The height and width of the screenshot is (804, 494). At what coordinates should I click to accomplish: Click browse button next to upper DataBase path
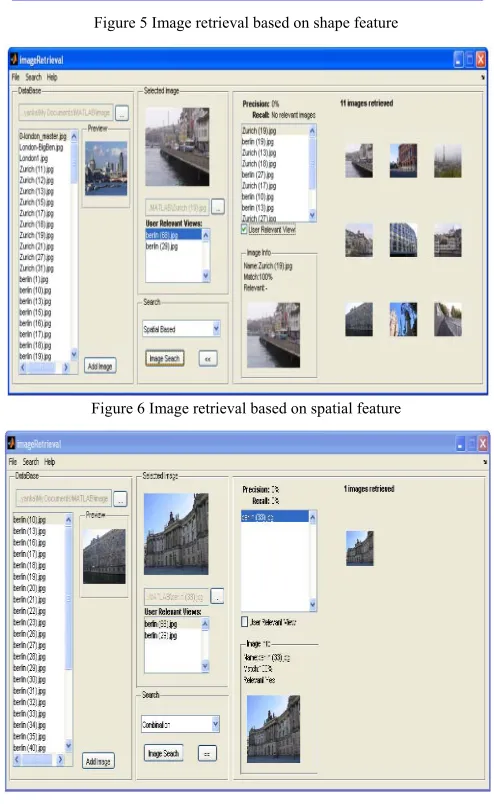122,113
